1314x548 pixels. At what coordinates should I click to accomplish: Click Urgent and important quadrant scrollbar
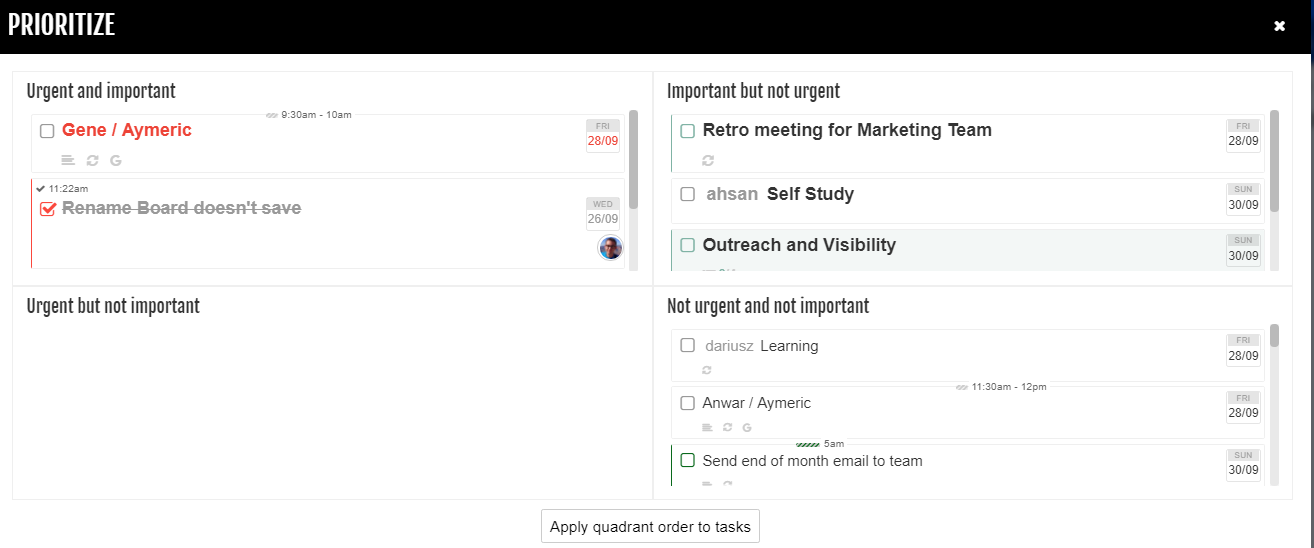pyautogui.click(x=633, y=160)
